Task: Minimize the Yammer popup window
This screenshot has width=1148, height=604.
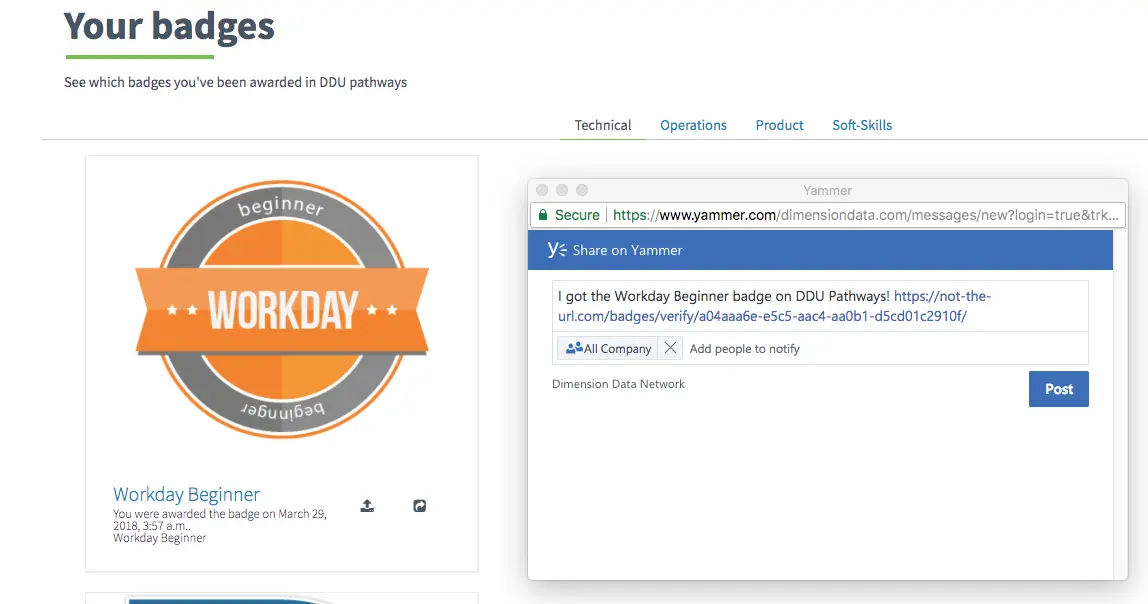Action: coord(562,190)
